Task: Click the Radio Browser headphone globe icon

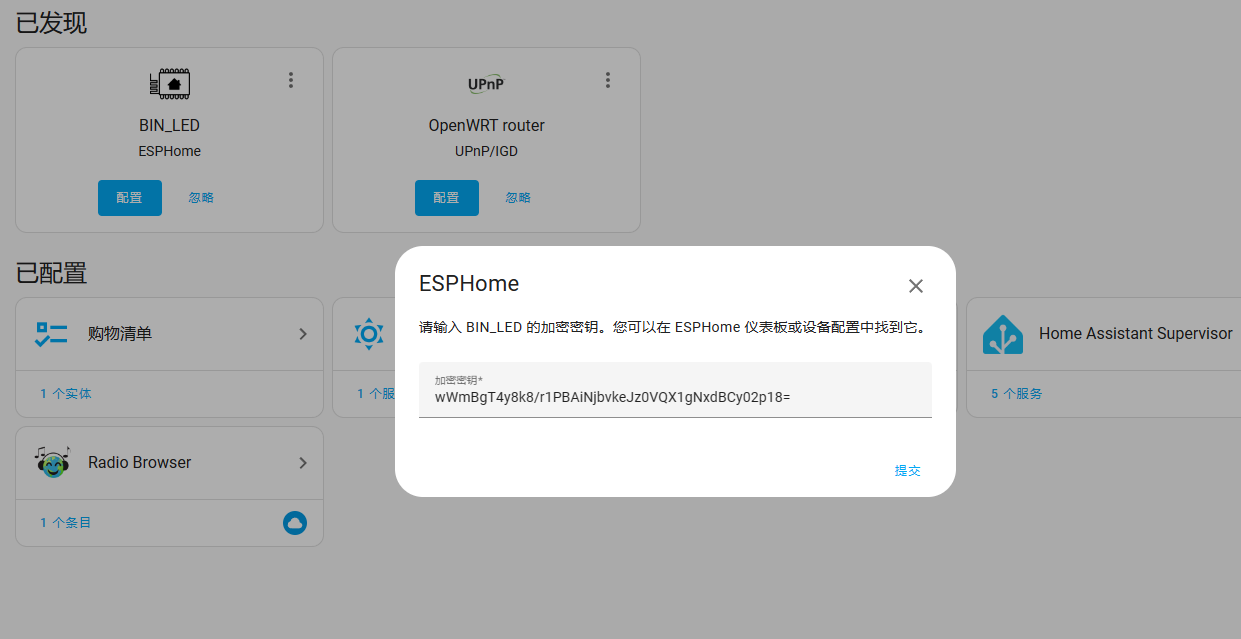Action: (x=52, y=462)
